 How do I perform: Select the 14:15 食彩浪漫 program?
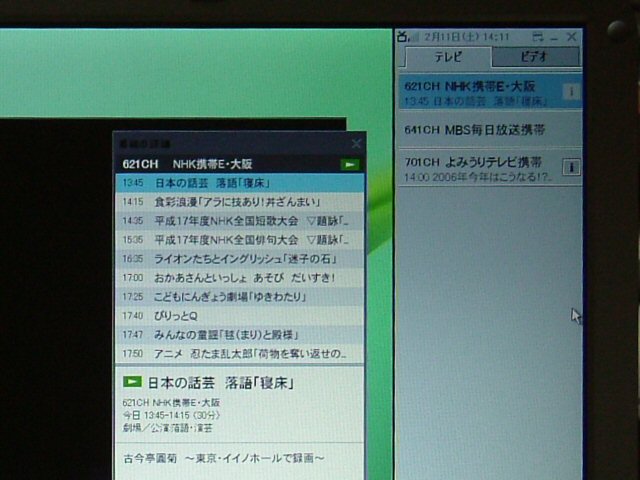click(238, 202)
